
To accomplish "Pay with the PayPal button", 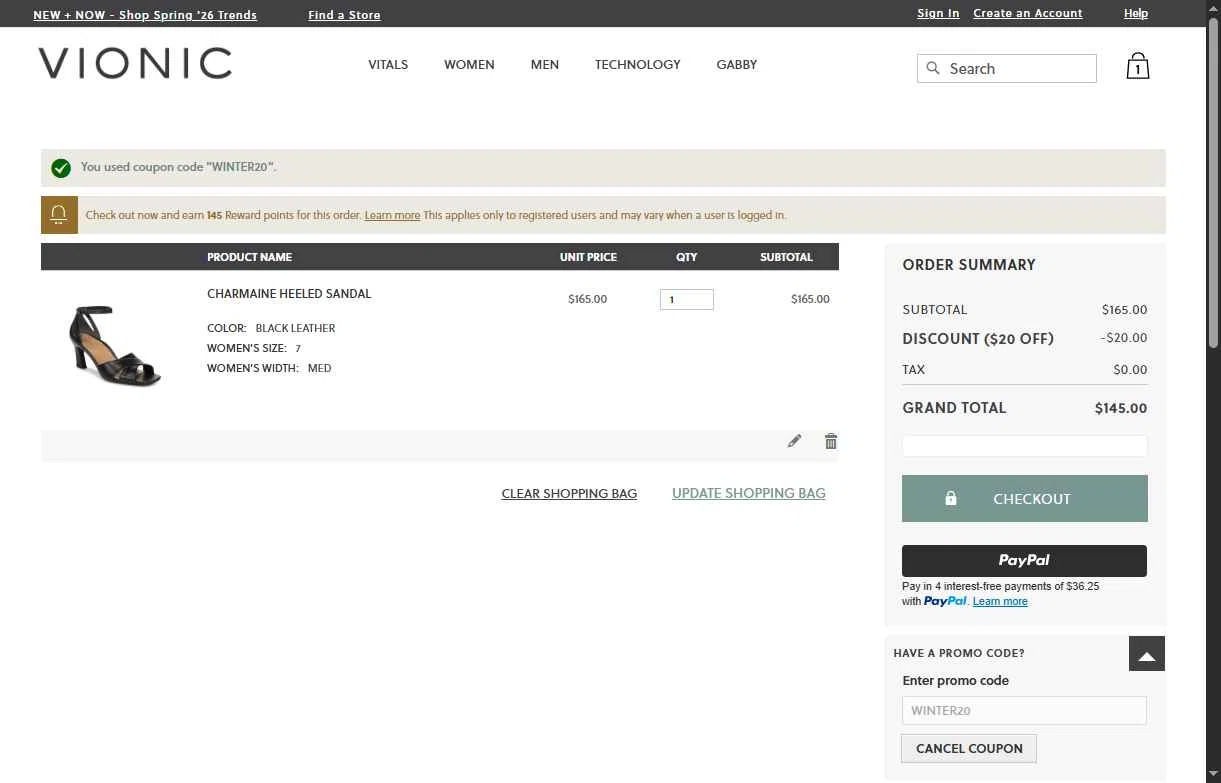I will pyautogui.click(x=1024, y=561).
